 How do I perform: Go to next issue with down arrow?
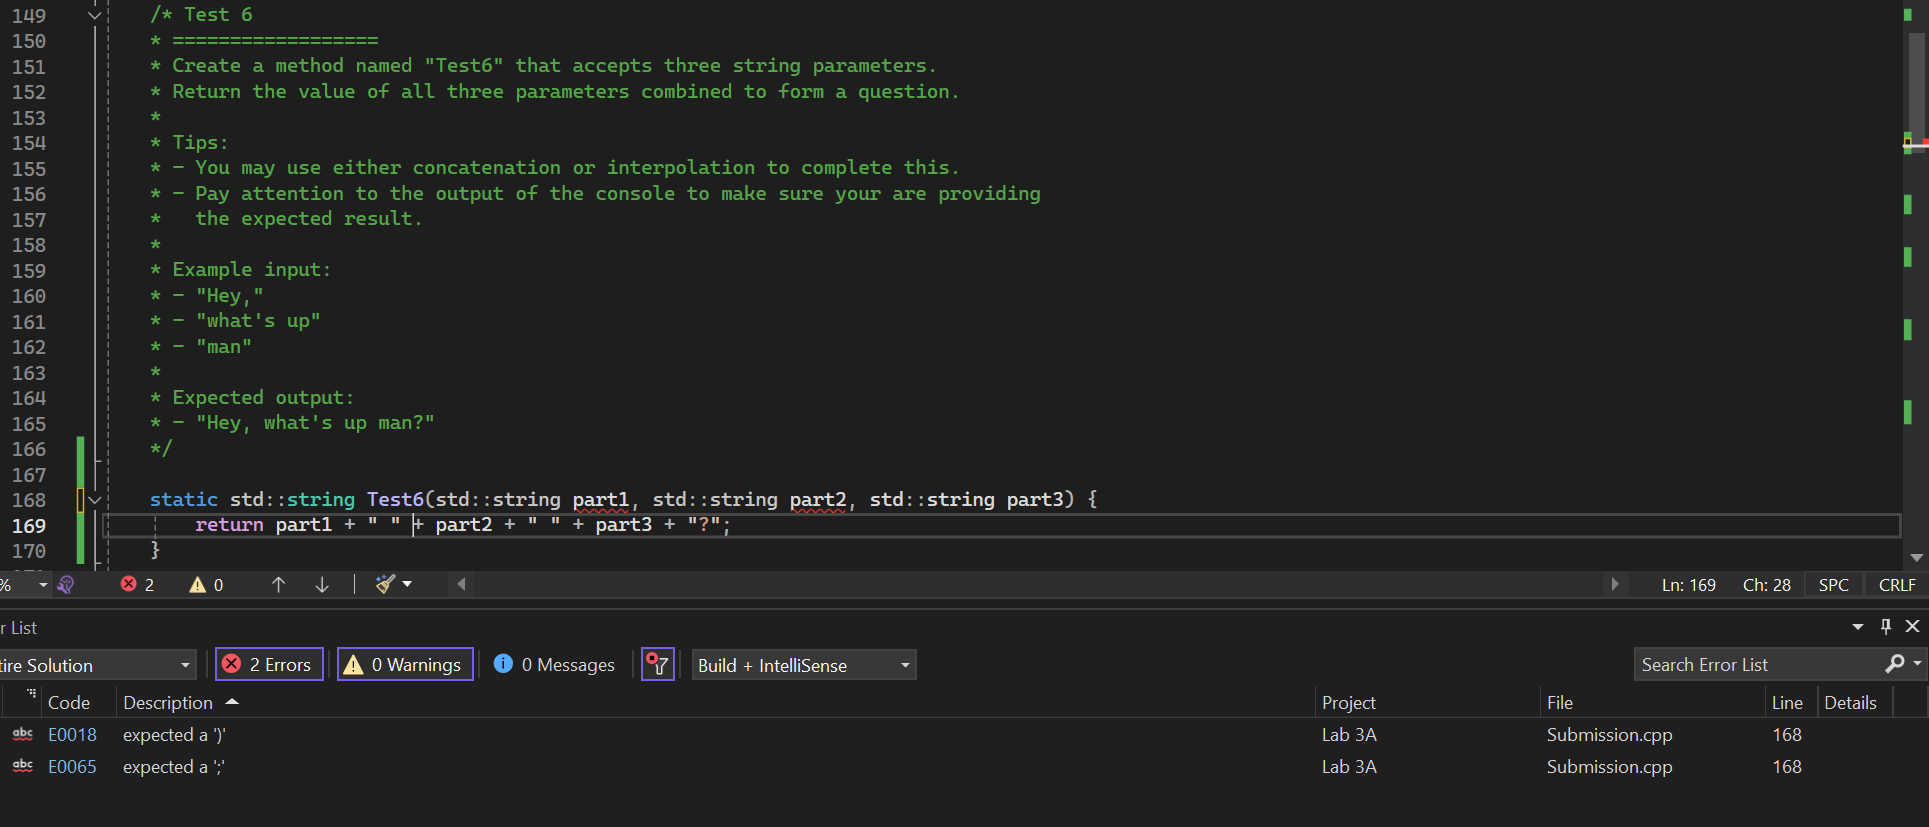(322, 585)
